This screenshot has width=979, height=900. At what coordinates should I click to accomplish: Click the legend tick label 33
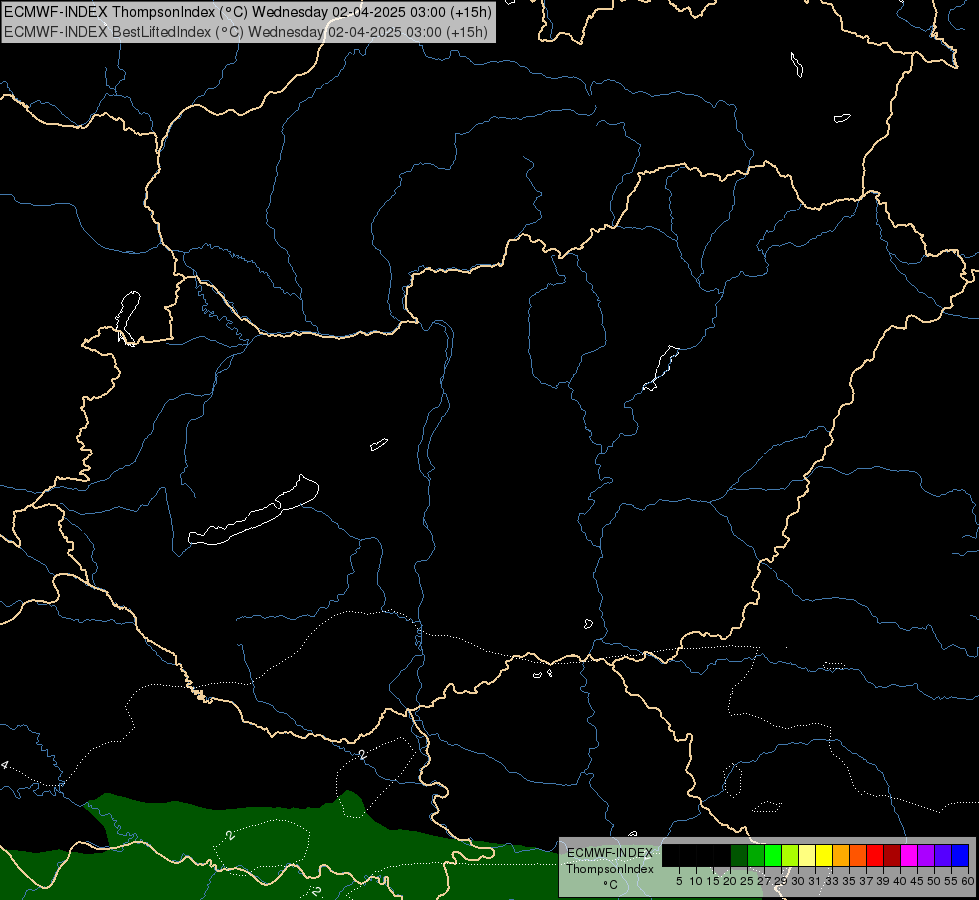[832, 881]
